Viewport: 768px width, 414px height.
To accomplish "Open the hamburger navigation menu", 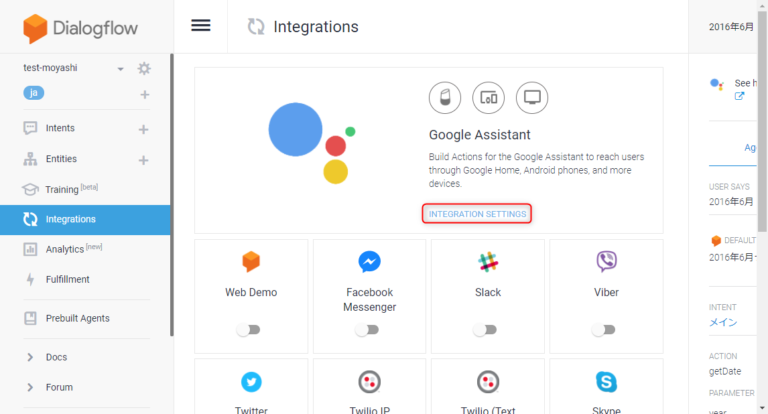I will (x=201, y=25).
